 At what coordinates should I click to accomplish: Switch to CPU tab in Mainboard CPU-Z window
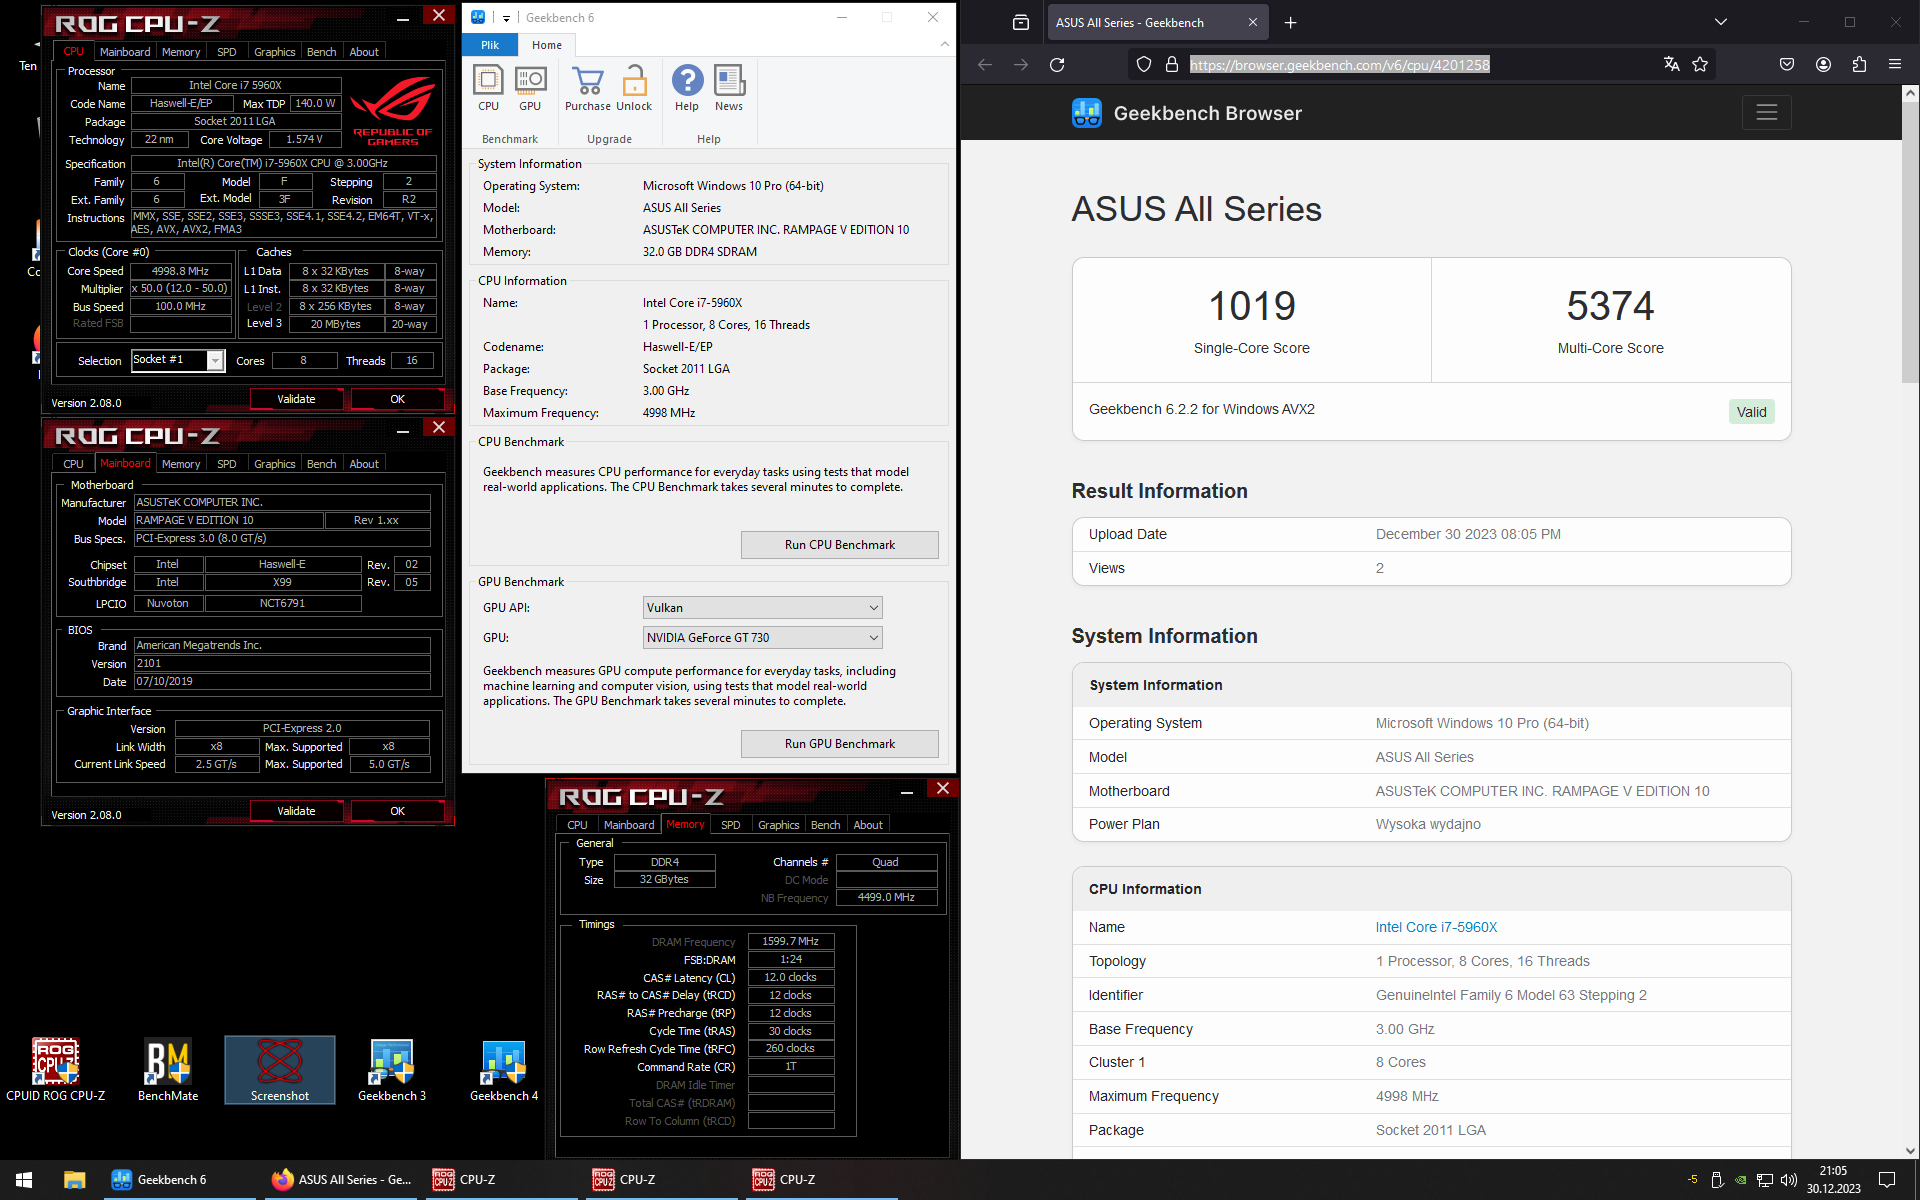(x=74, y=464)
